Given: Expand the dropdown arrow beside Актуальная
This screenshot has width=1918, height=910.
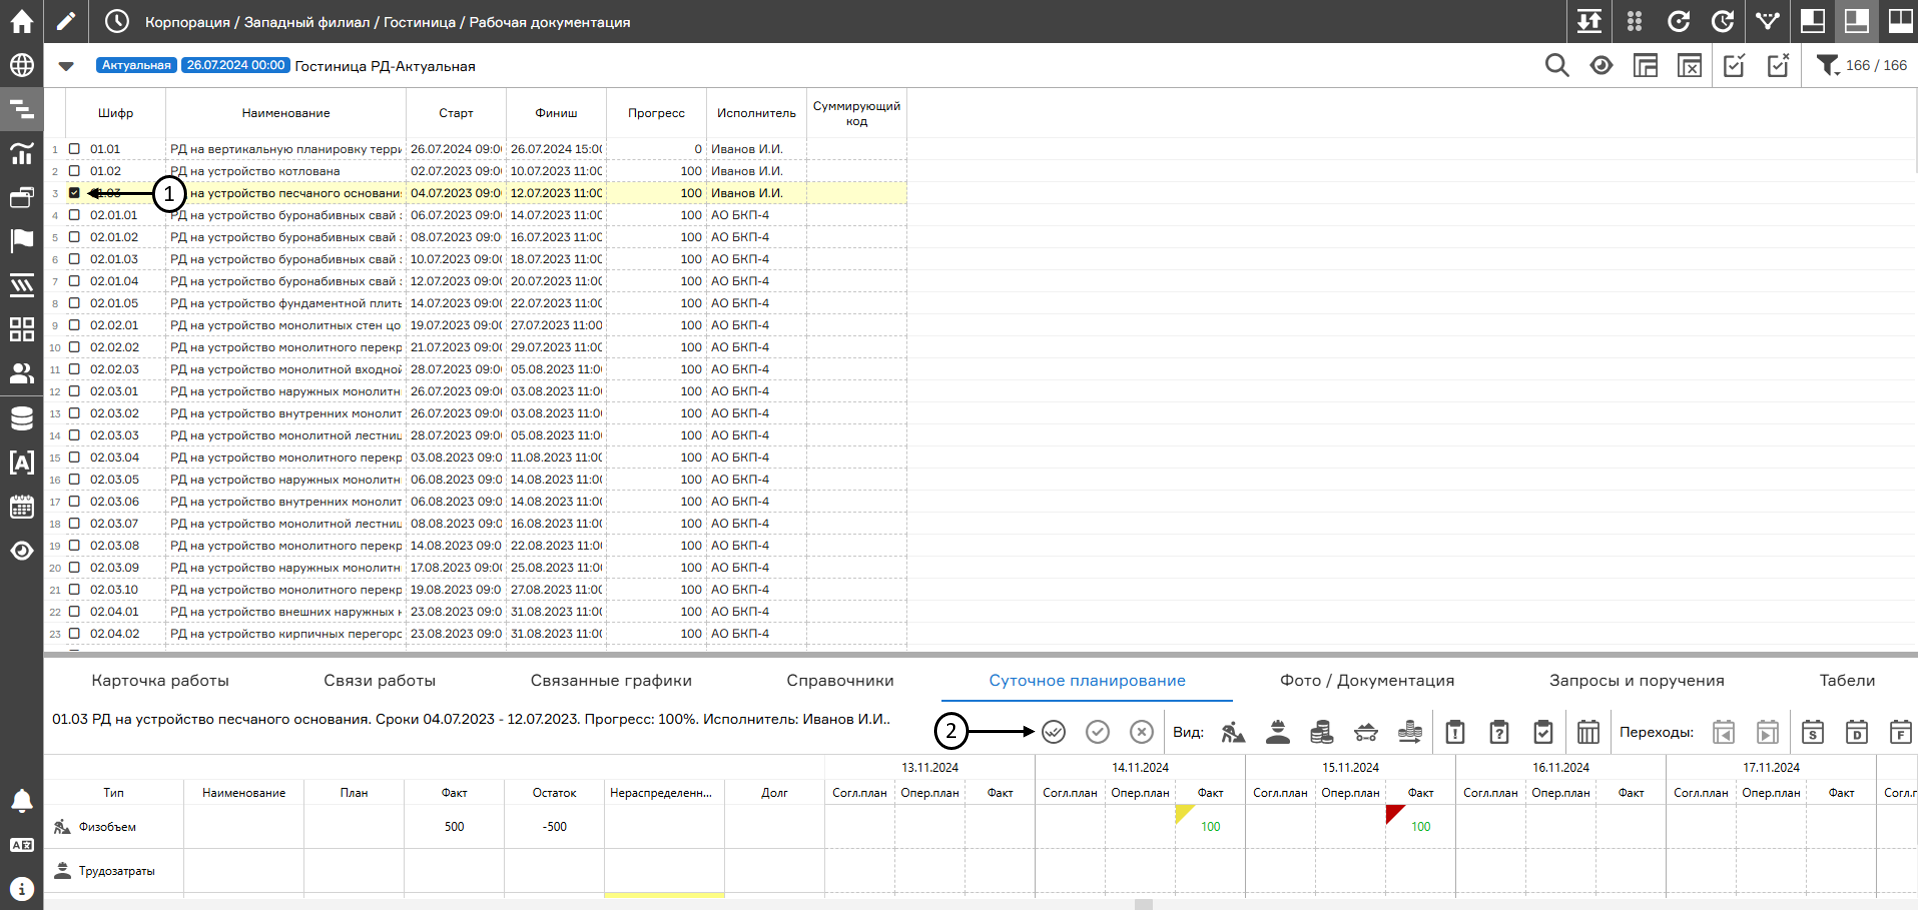Looking at the screenshot, I should pyautogui.click(x=66, y=66).
